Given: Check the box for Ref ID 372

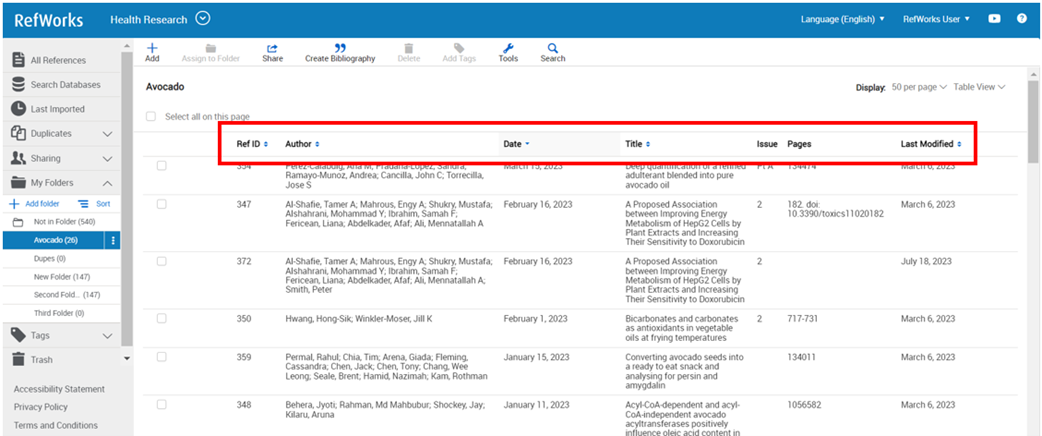Looking at the screenshot, I should click(161, 261).
